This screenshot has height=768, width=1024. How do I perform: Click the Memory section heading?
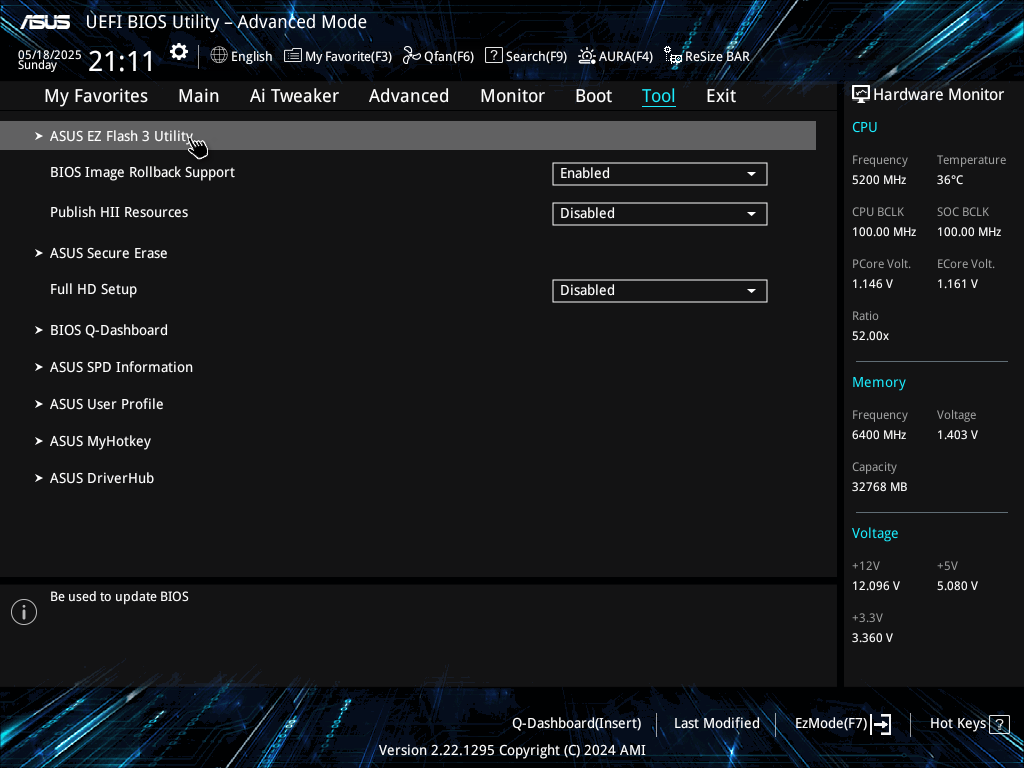pos(879,383)
